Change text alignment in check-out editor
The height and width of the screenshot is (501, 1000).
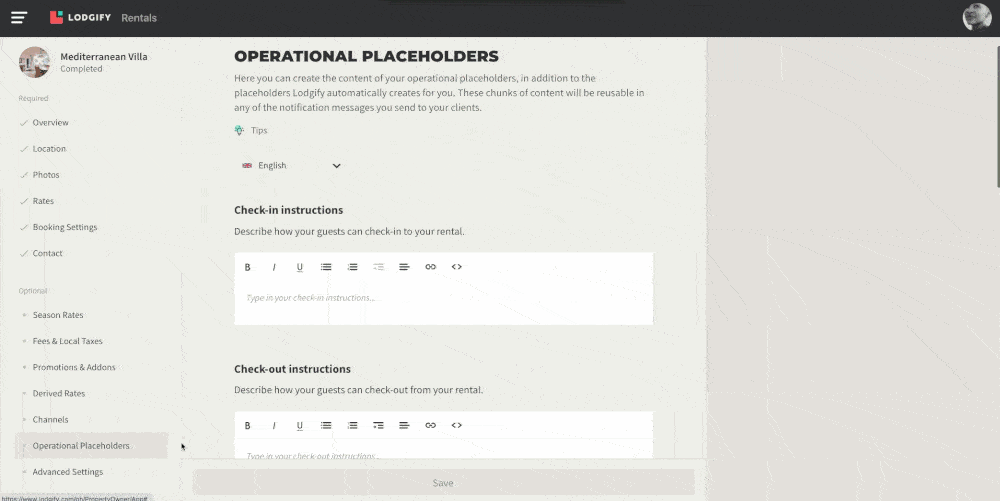(x=404, y=425)
